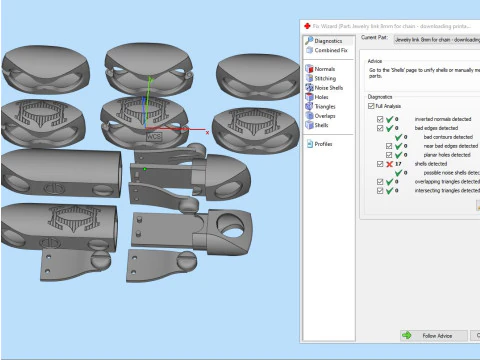Click the Triangles icon
480x360 pixels.
click(x=309, y=106)
